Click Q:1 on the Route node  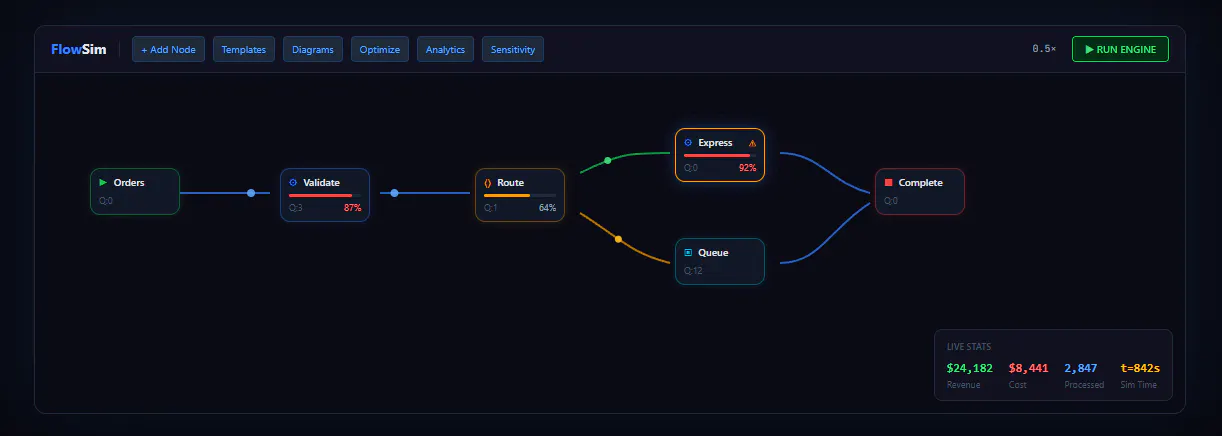490,208
